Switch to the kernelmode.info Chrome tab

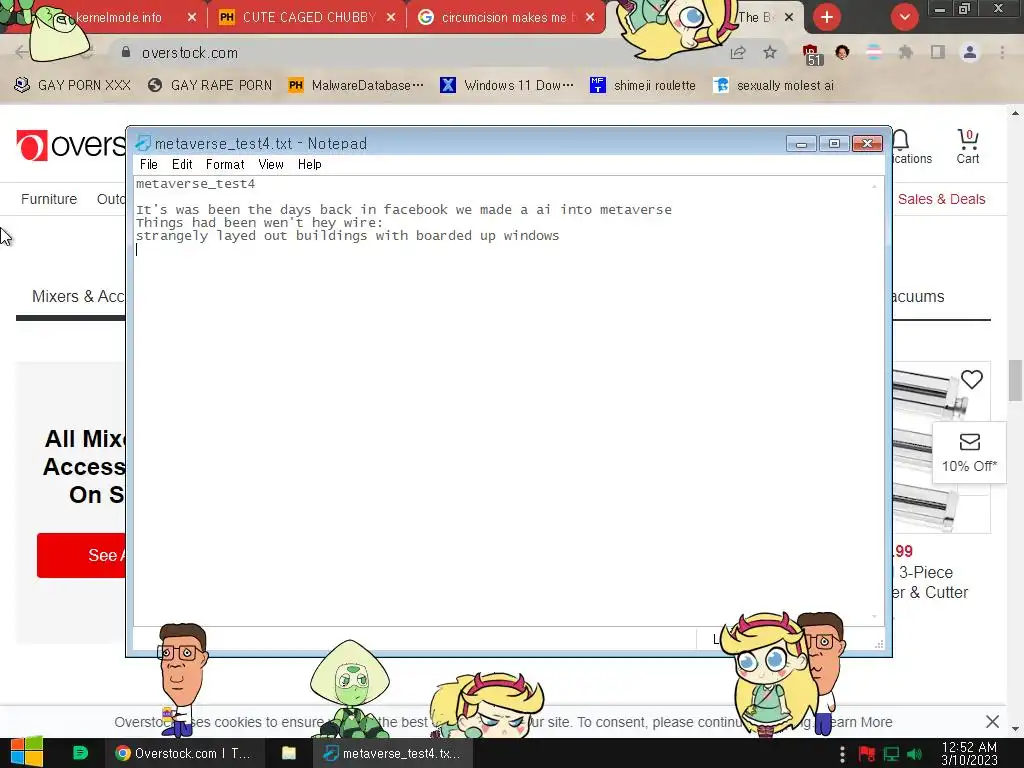pos(118,18)
